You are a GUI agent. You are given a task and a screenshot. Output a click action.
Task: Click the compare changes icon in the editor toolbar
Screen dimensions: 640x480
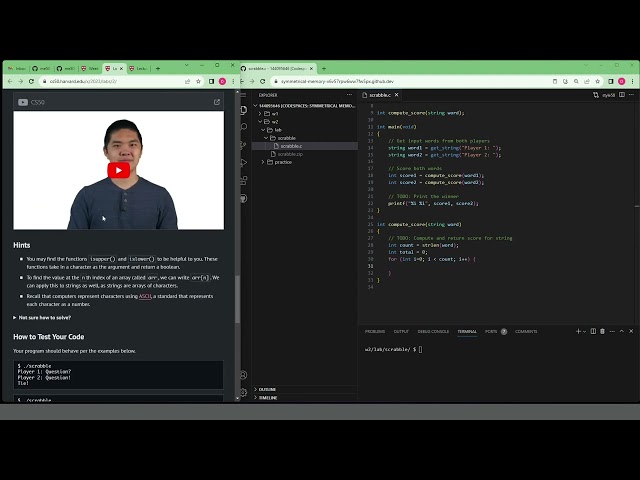(x=596, y=95)
